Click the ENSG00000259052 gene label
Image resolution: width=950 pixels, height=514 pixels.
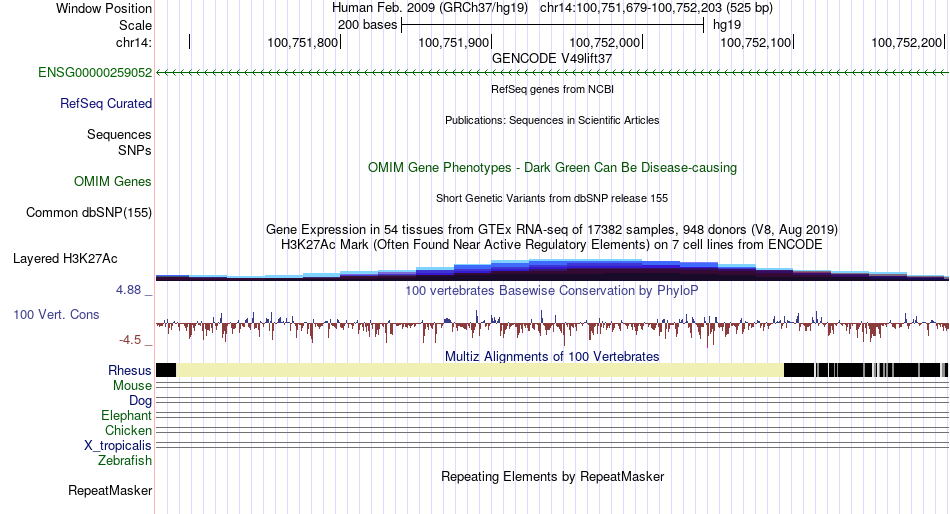click(x=95, y=73)
